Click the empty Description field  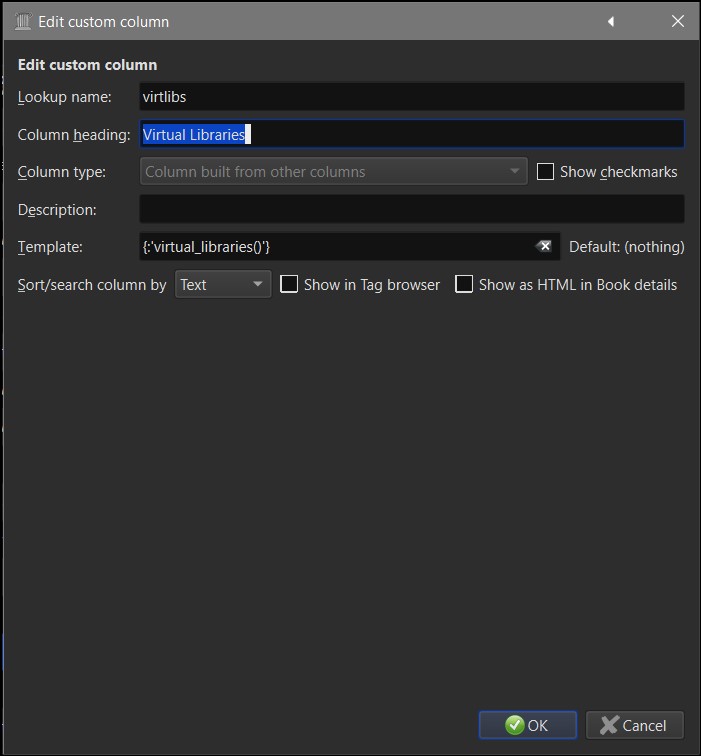tap(412, 209)
